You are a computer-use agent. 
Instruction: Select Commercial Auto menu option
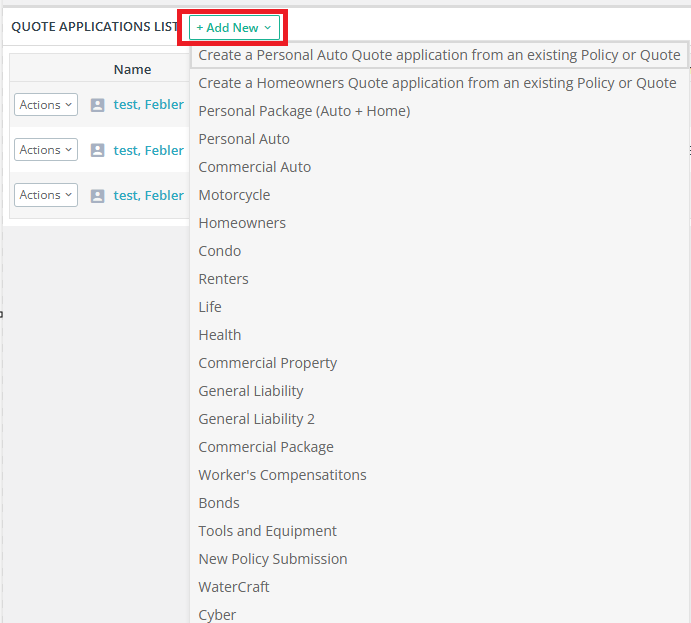(255, 167)
